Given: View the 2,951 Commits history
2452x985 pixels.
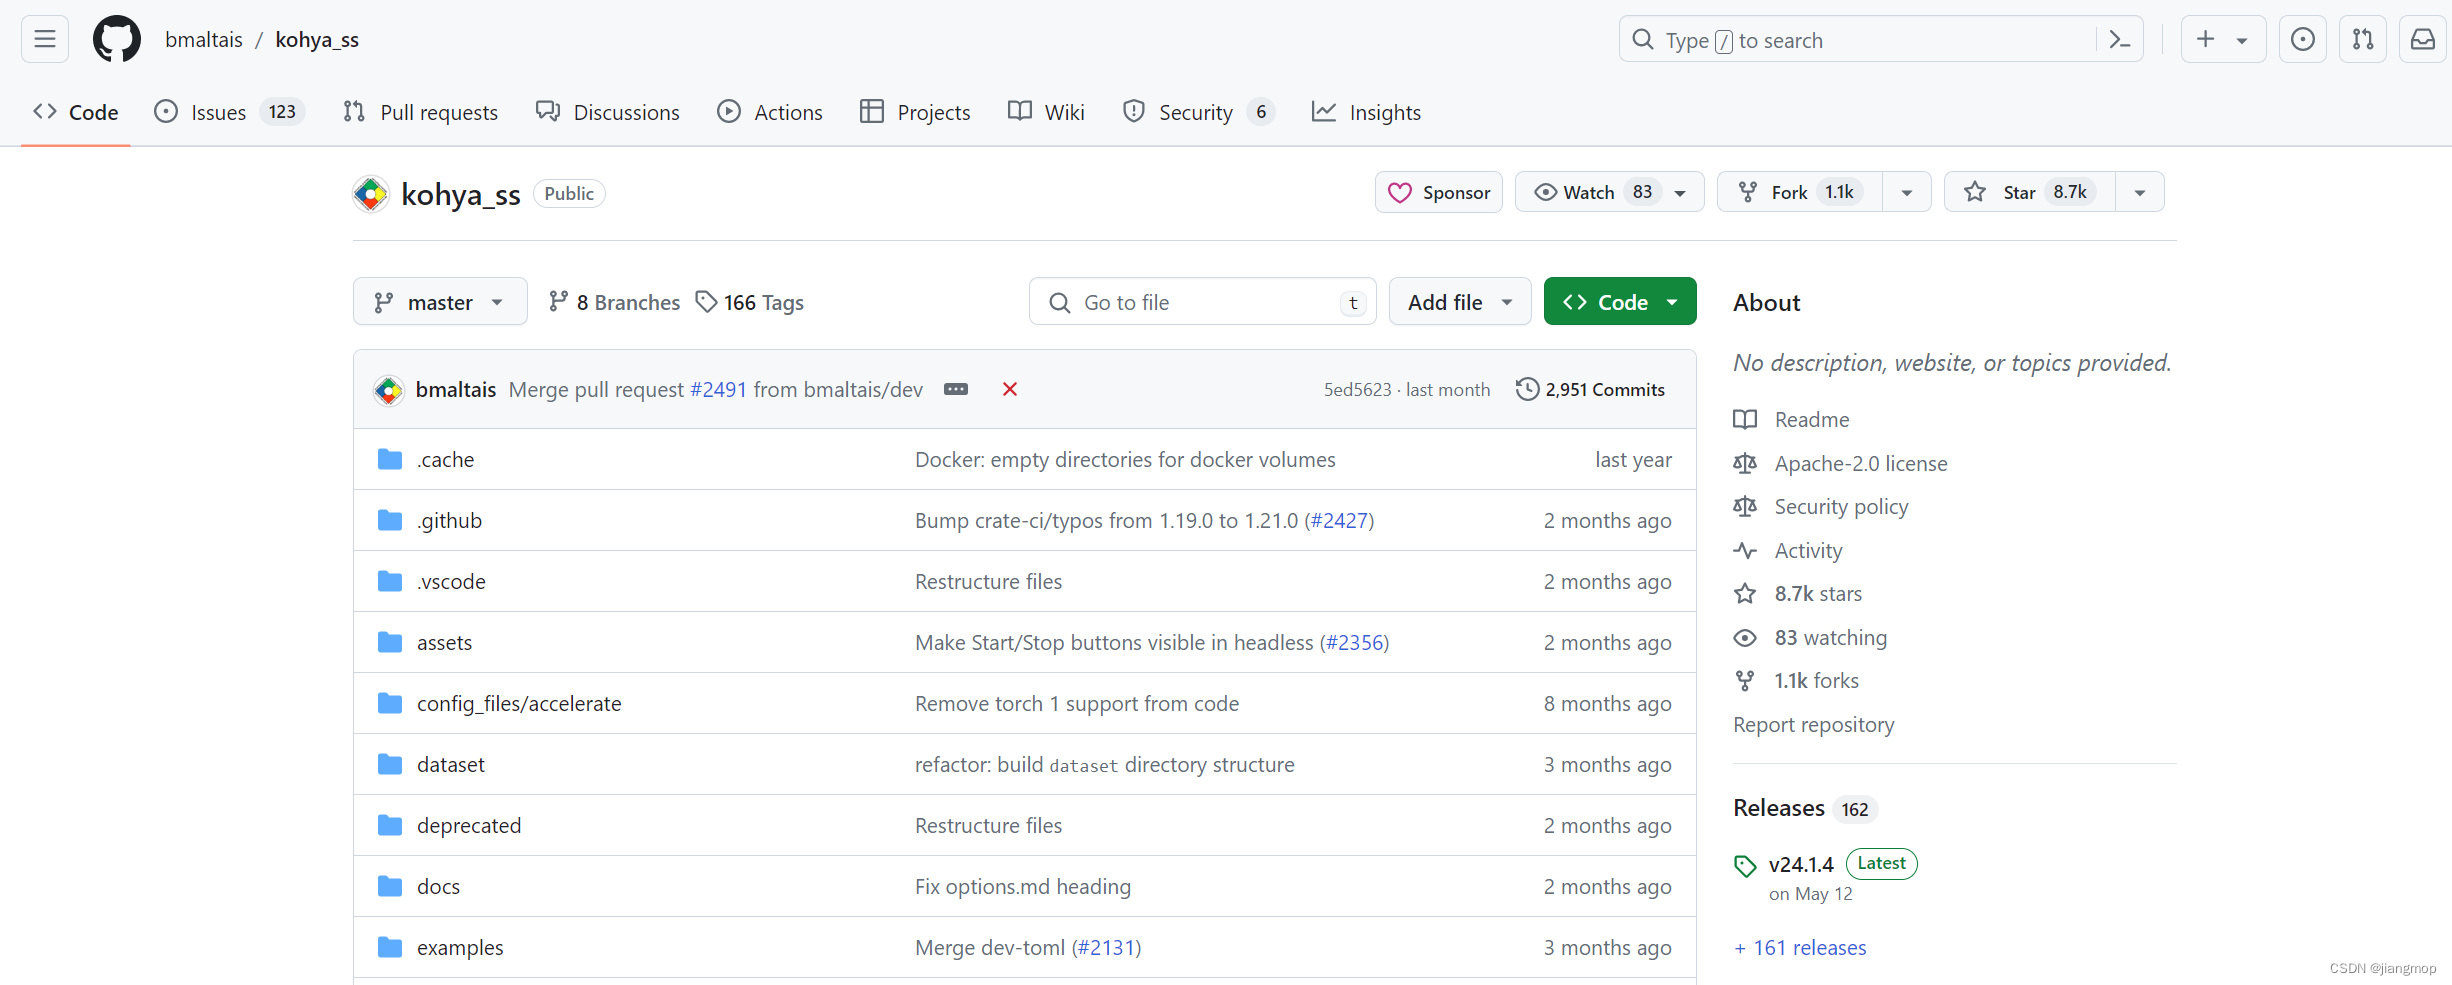Looking at the screenshot, I should tap(1590, 389).
